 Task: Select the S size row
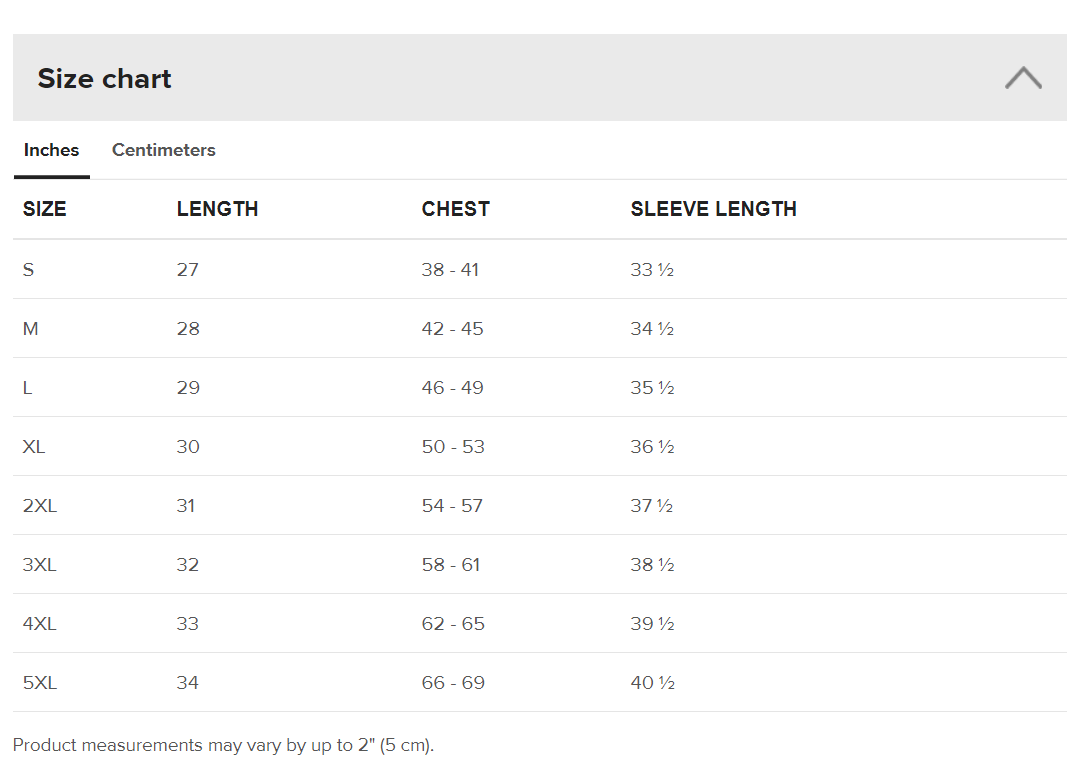tap(540, 269)
